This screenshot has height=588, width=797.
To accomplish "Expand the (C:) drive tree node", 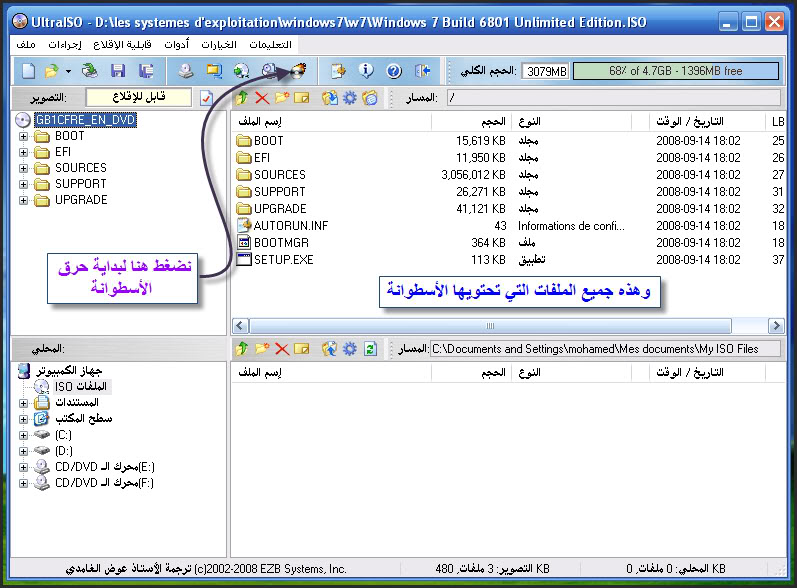I will (23, 435).
